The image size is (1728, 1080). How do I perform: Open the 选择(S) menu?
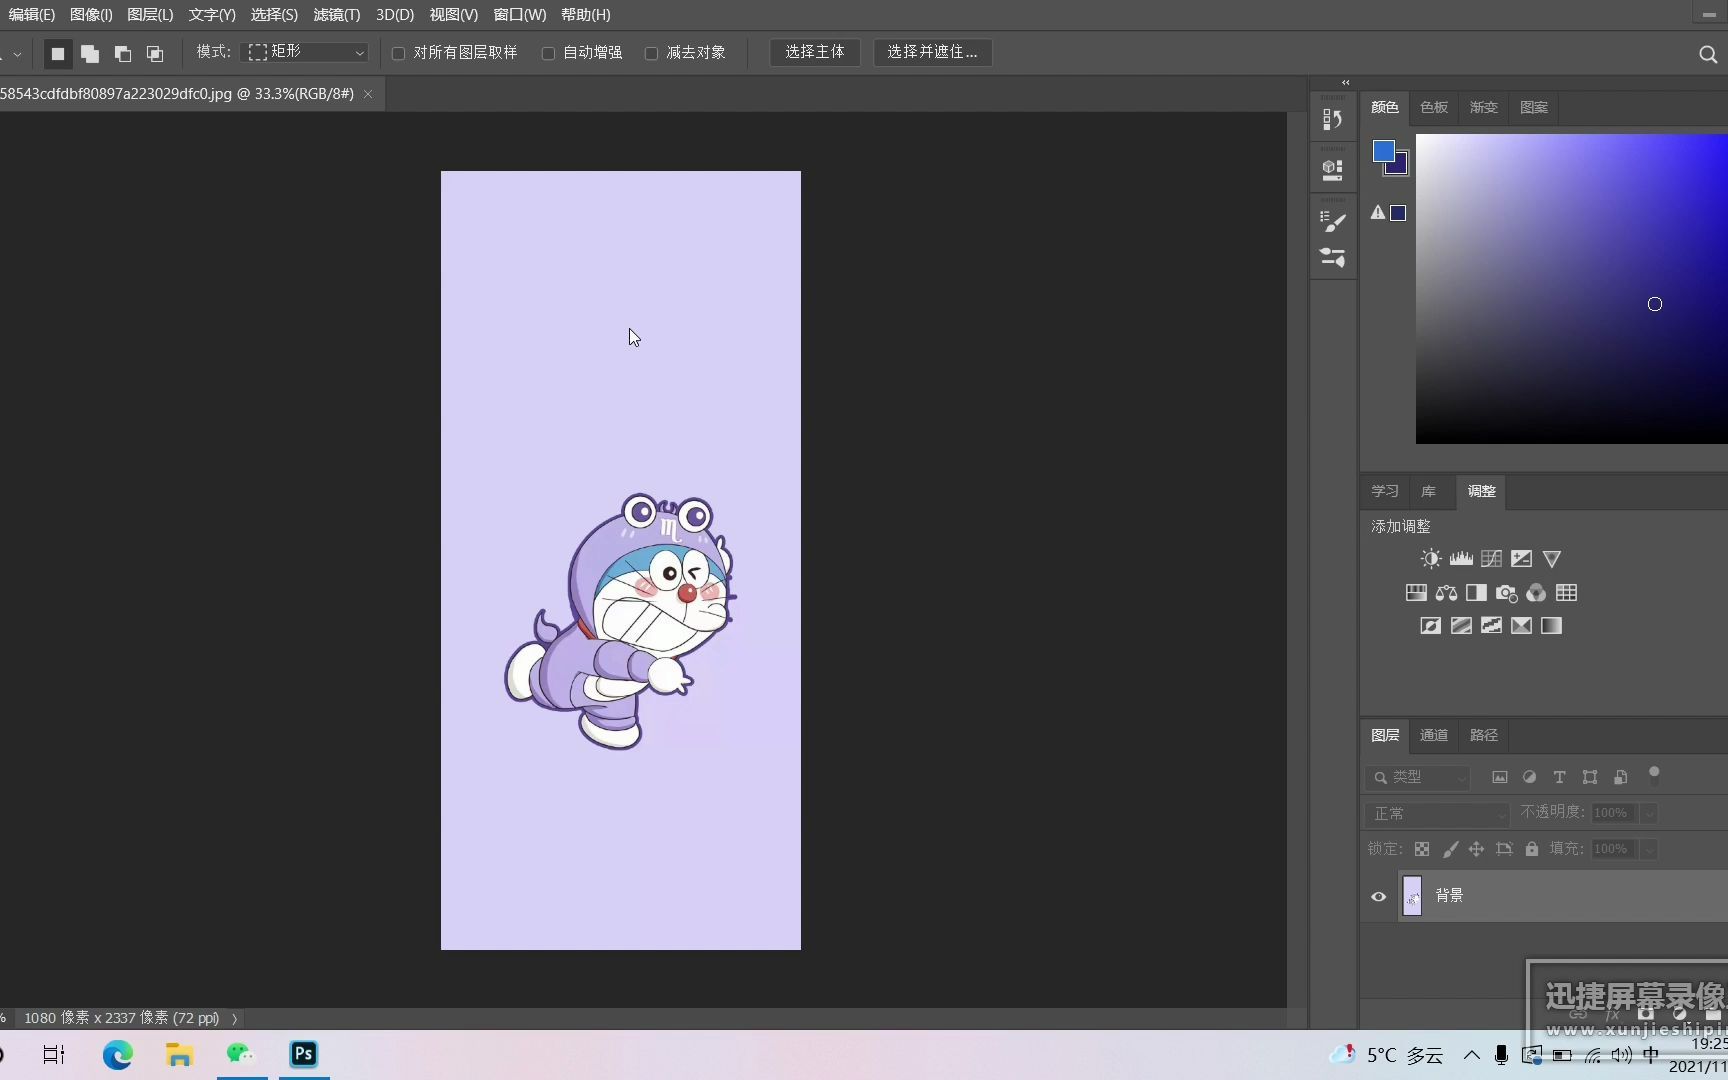click(274, 15)
